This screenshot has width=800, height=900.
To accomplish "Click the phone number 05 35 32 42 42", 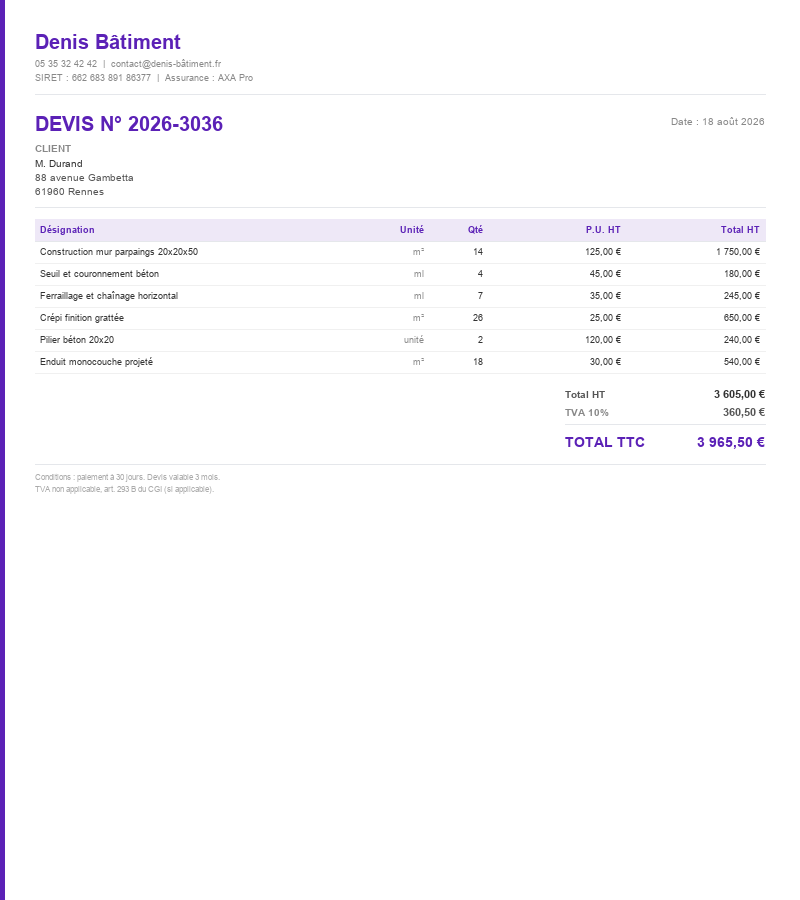I will [66, 64].
